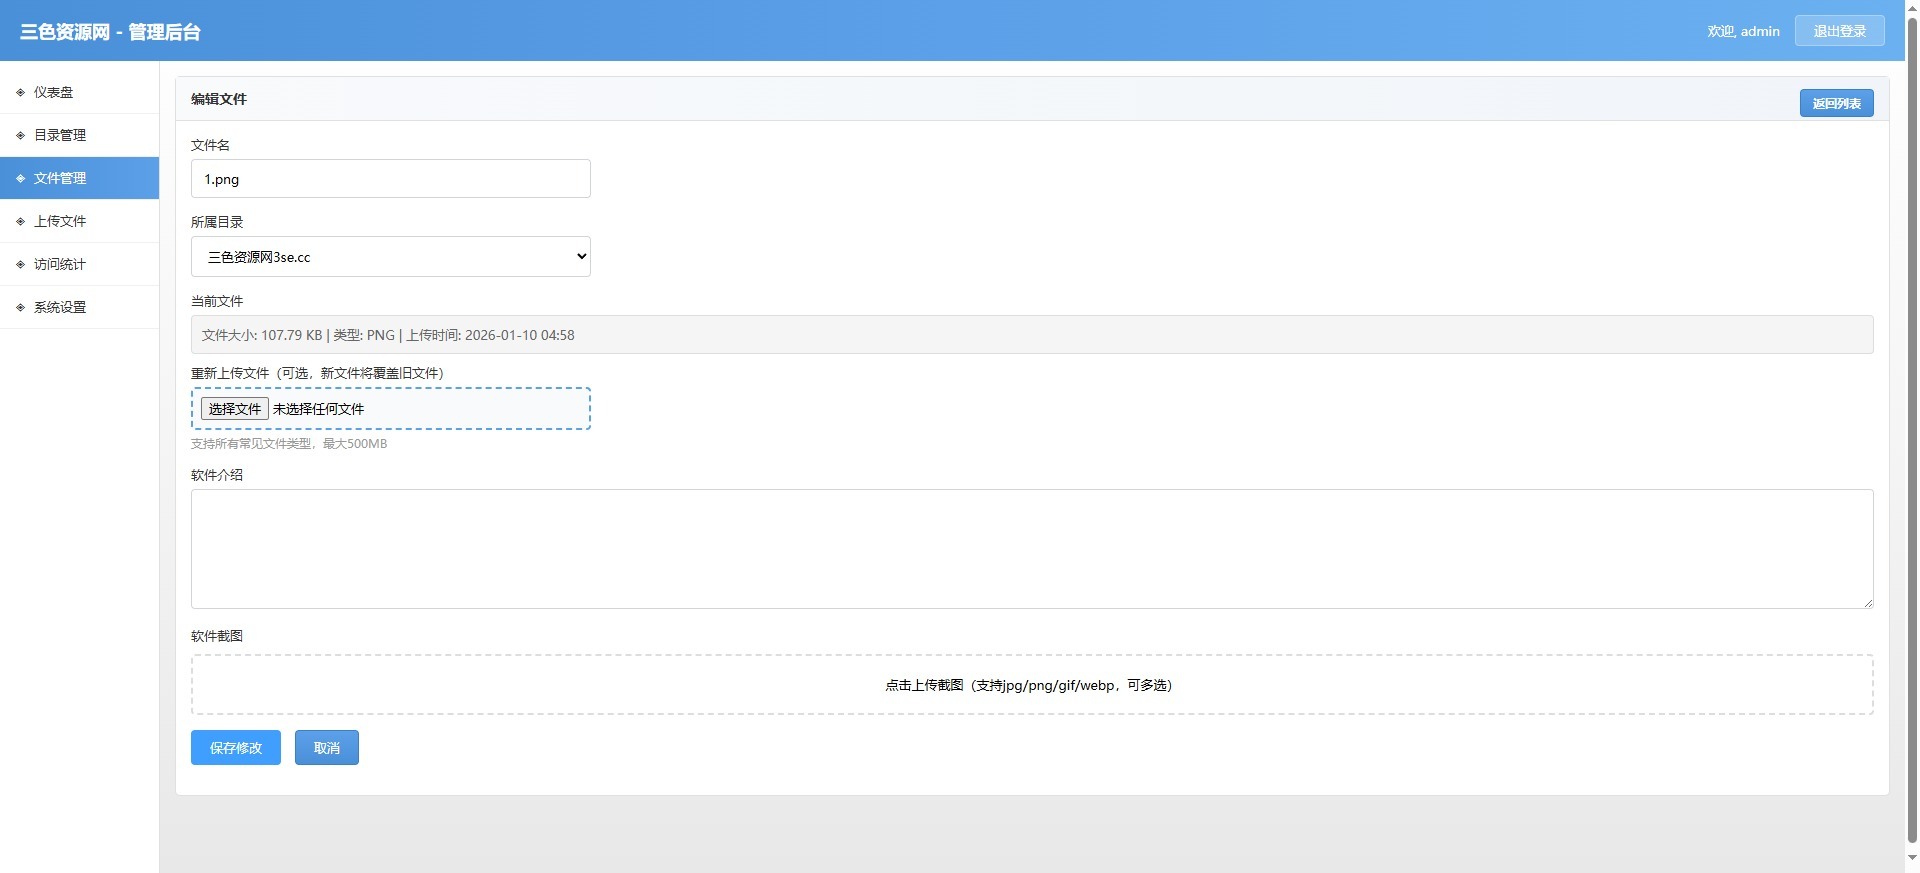Click the diamond icon beside 系统设置

tap(20, 307)
